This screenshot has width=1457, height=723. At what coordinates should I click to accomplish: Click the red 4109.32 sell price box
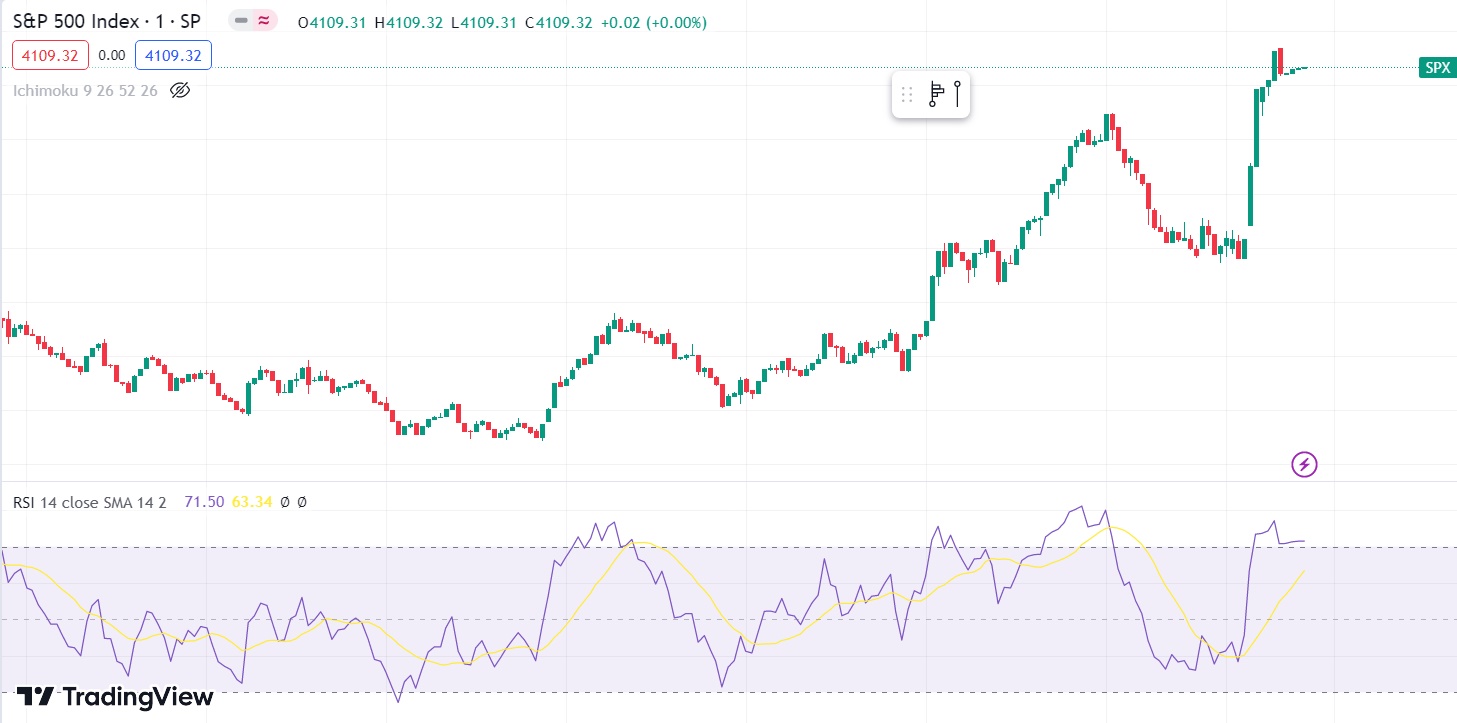coord(51,56)
